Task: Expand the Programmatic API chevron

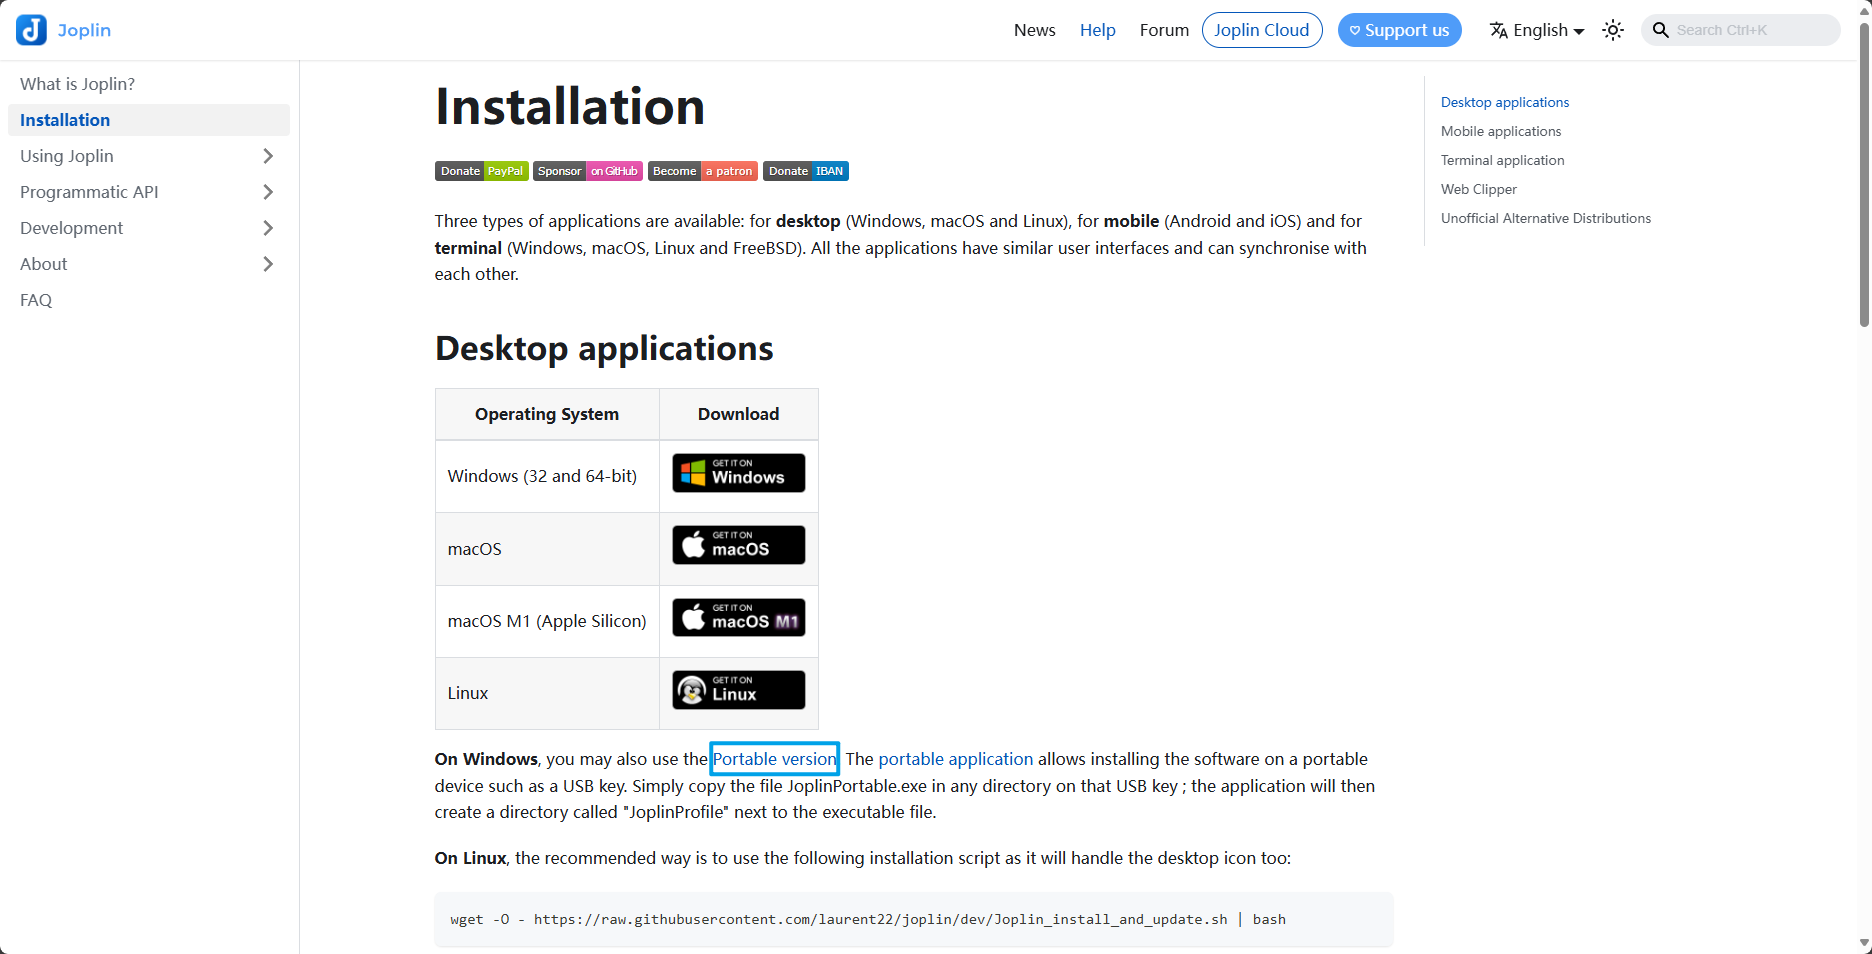Action: pyautogui.click(x=268, y=192)
